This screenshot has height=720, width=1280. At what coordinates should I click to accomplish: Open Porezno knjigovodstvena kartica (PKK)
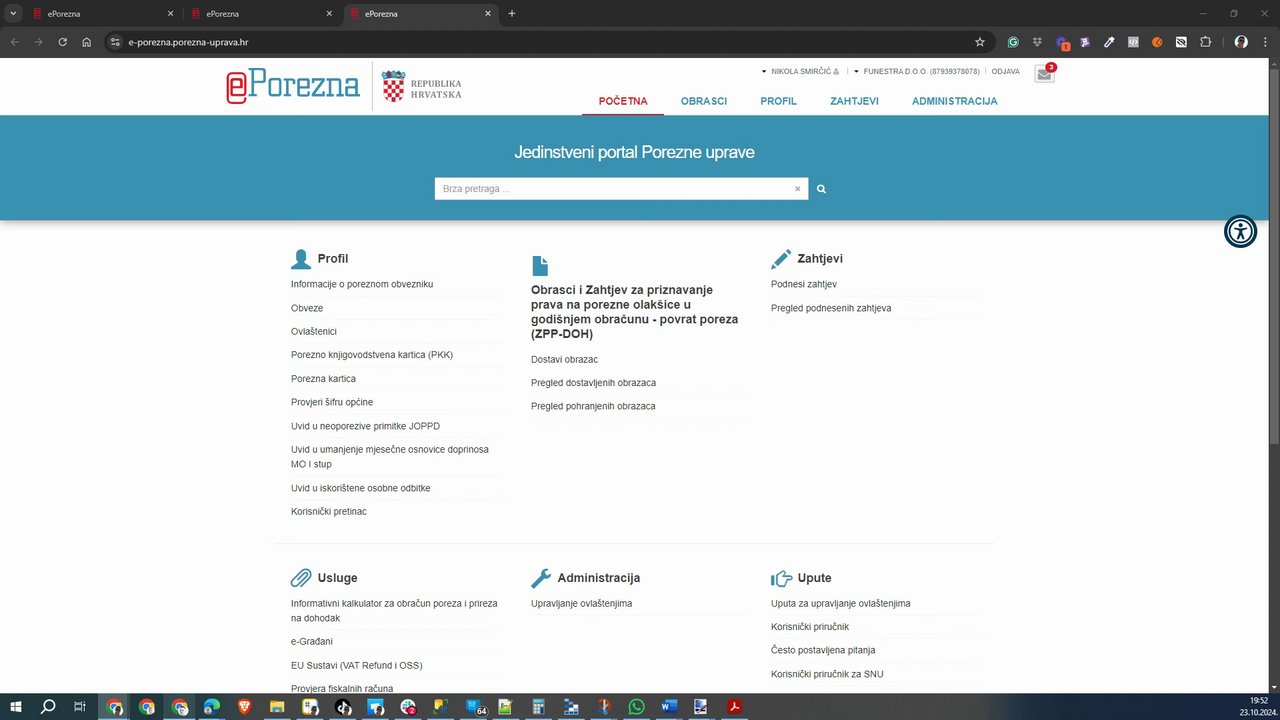click(372, 355)
